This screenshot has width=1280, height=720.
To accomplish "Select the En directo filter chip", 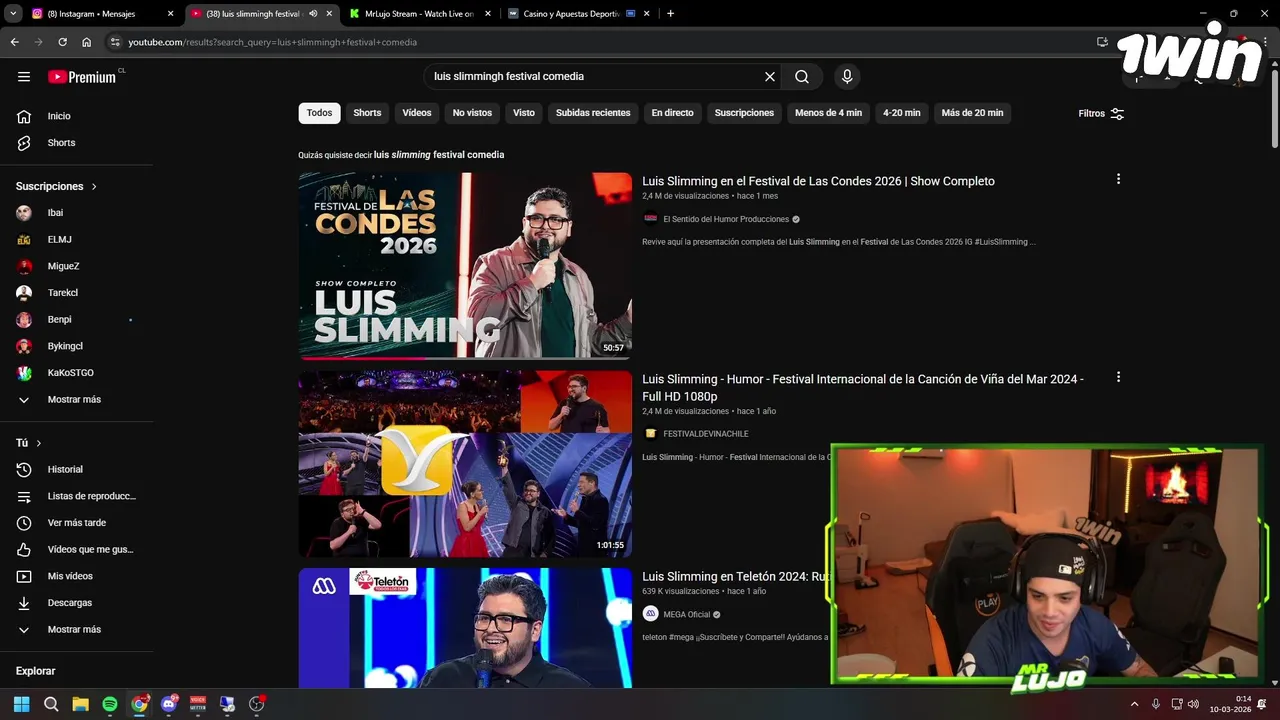I will click(x=672, y=113).
